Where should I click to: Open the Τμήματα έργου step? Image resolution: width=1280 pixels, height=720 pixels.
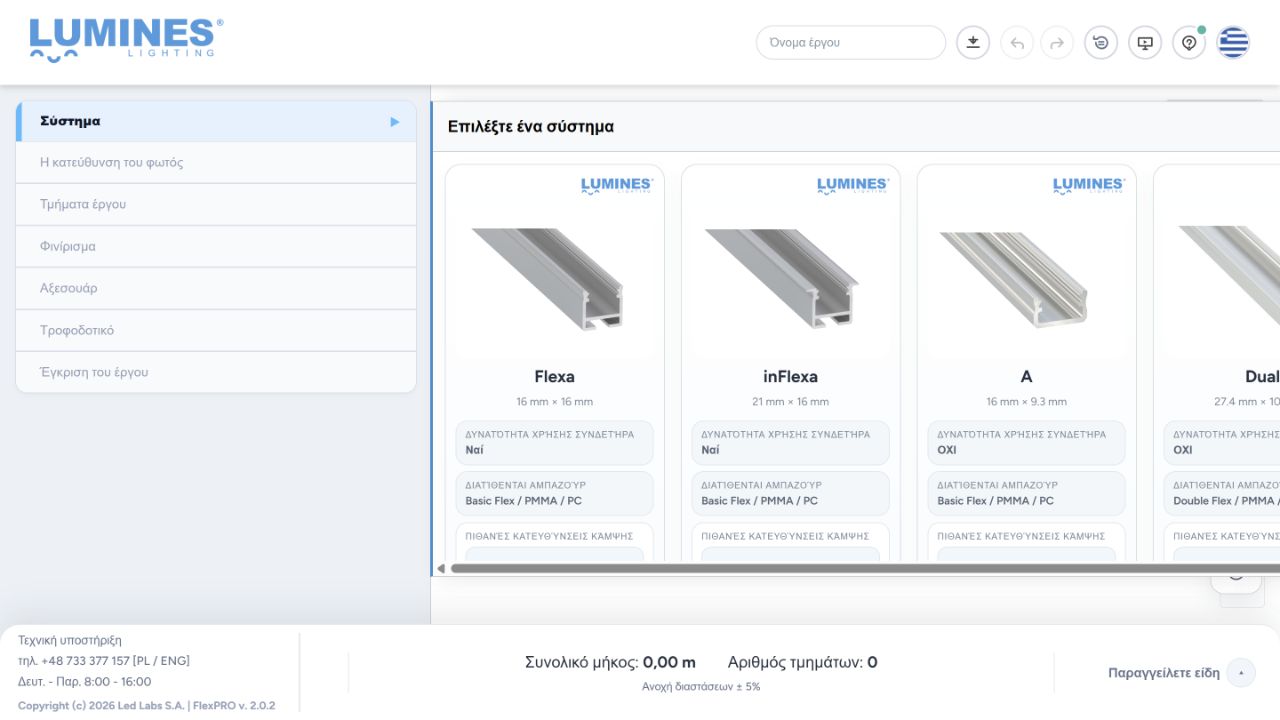(x=216, y=204)
